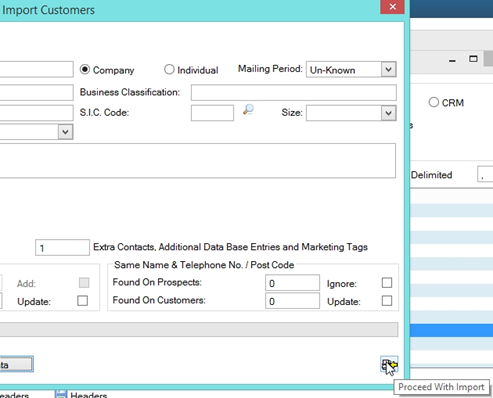Click the 'Mailing Period:' label
Screen dimensions: 493x398
pos(270,69)
